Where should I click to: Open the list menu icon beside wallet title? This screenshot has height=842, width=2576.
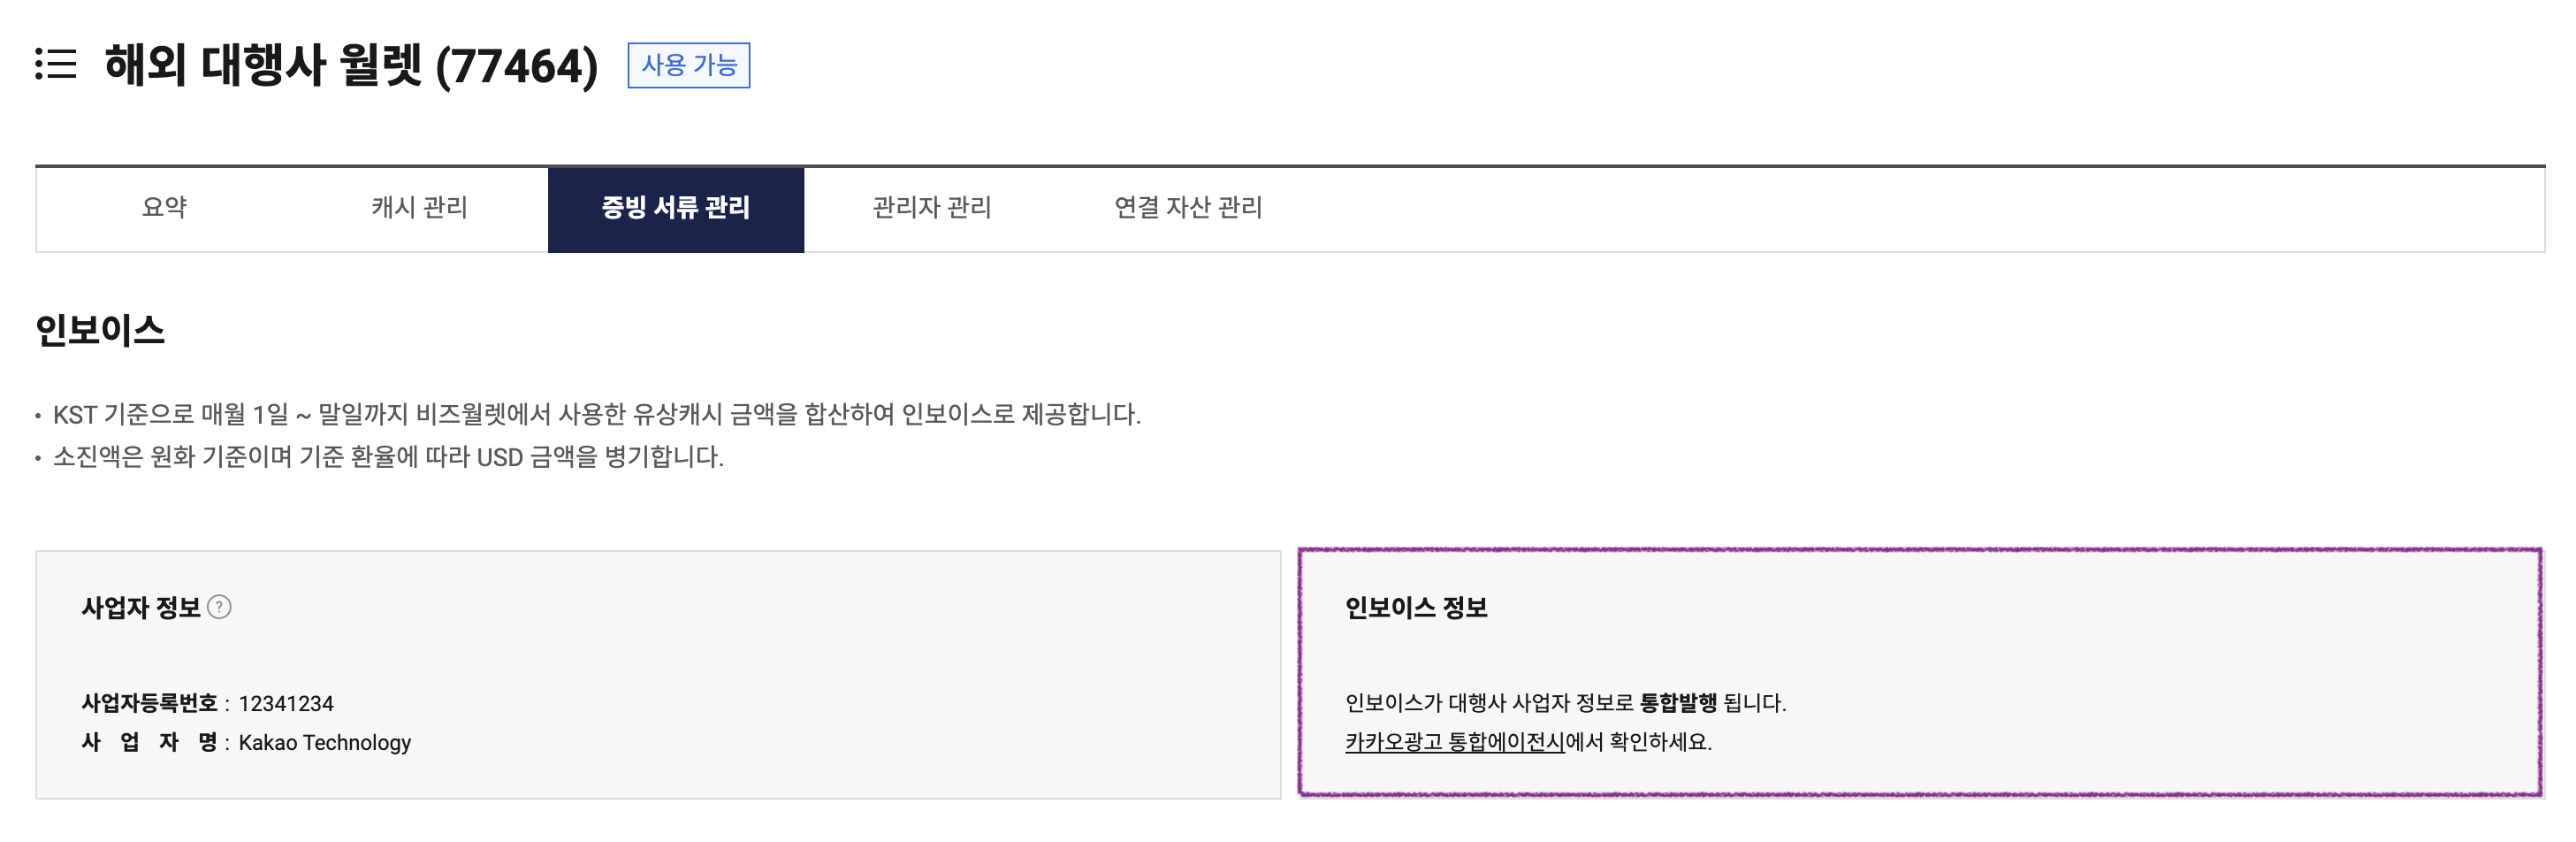point(56,65)
